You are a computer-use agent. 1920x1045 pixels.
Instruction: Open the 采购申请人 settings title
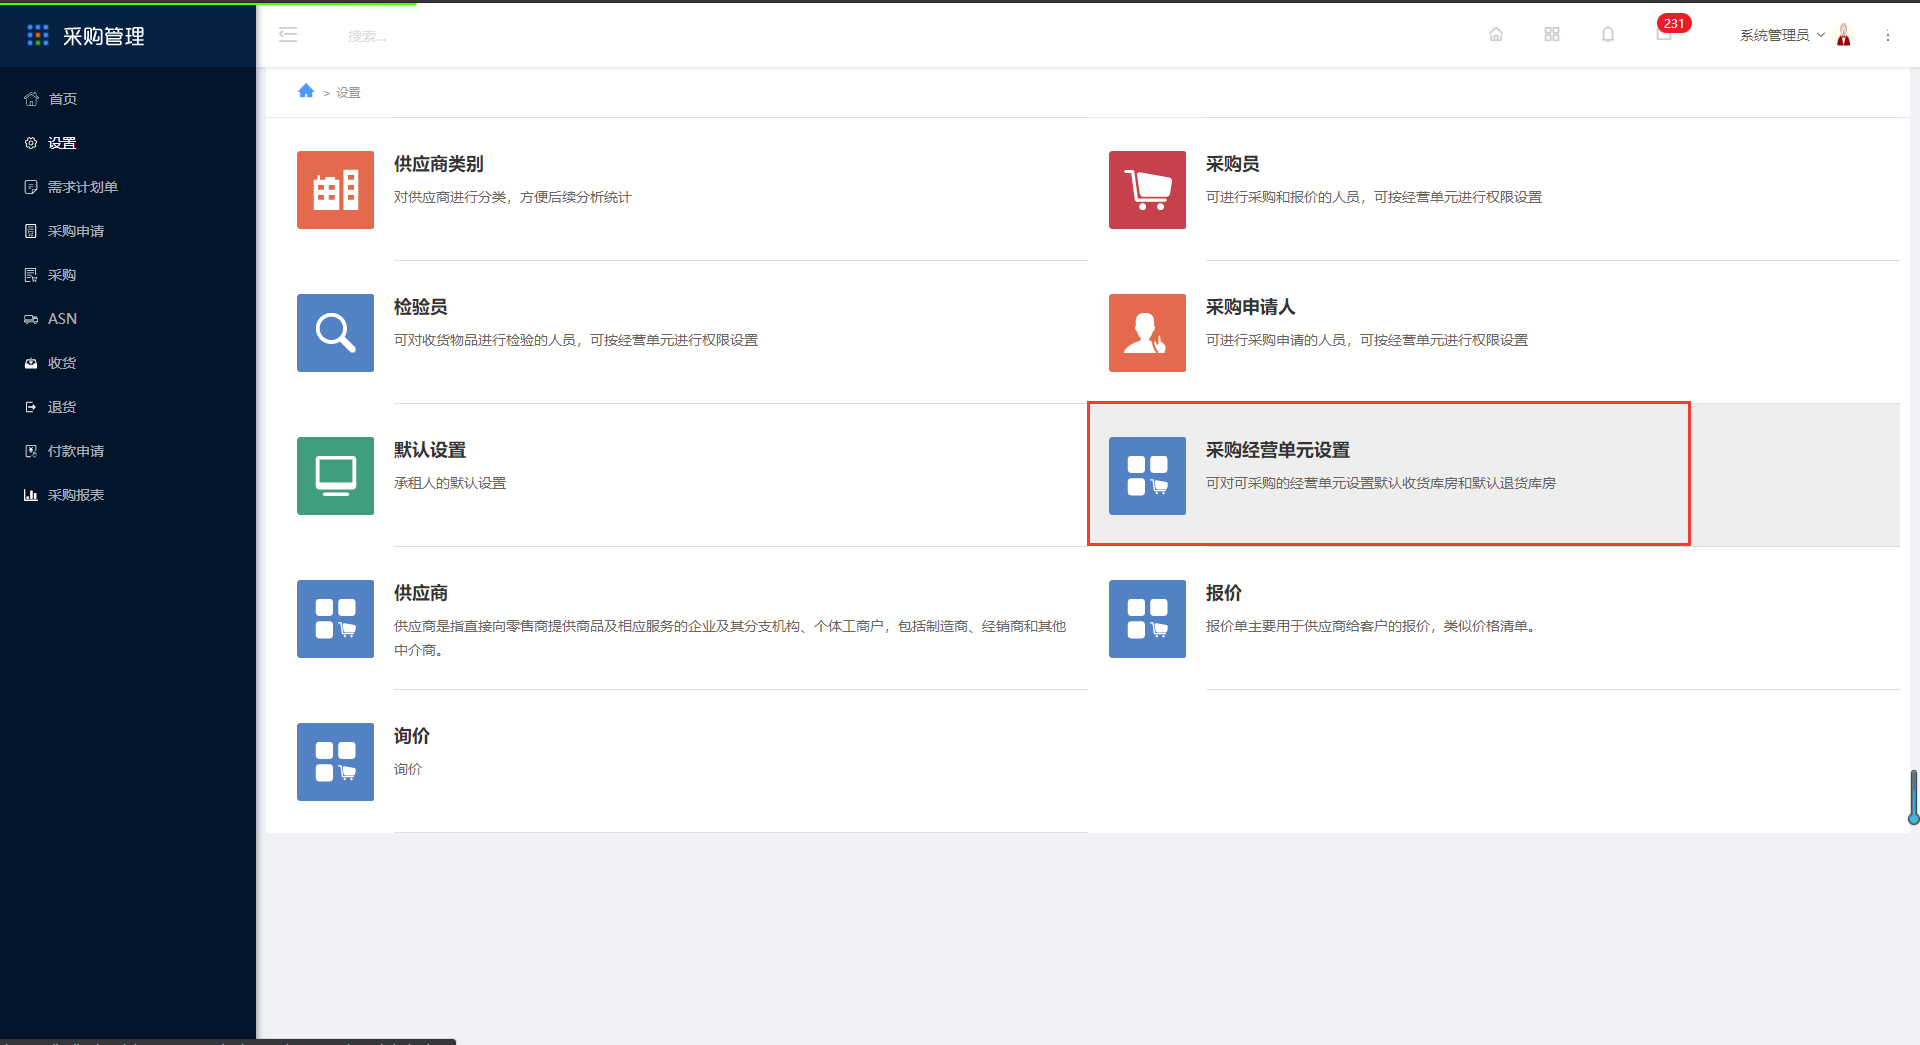coord(1250,307)
